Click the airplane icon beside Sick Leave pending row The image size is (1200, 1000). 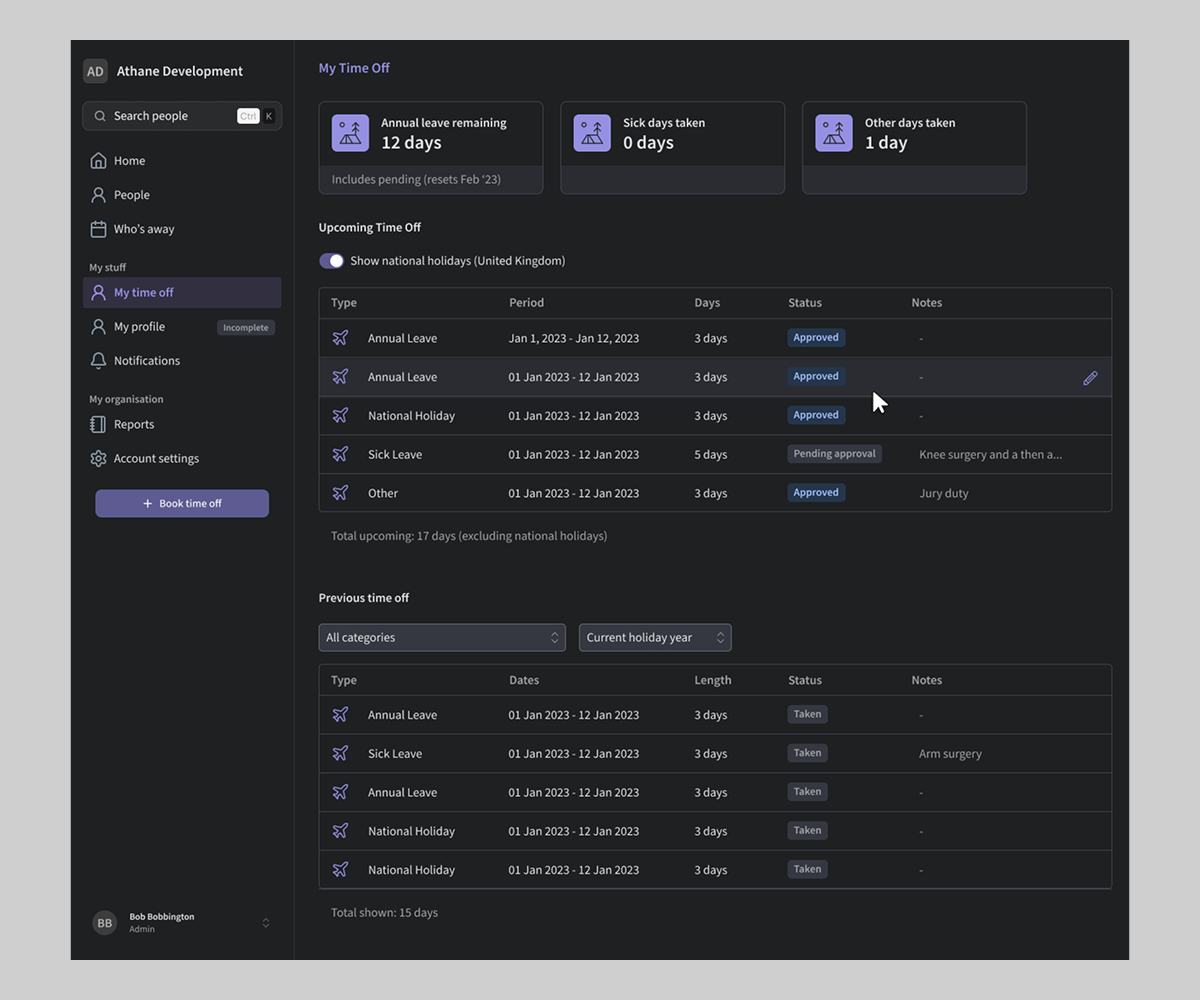click(340, 455)
